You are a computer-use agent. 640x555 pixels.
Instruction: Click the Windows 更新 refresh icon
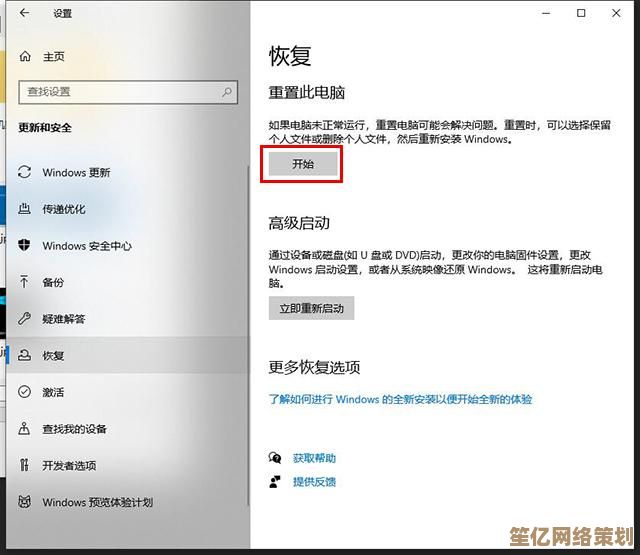(25, 173)
